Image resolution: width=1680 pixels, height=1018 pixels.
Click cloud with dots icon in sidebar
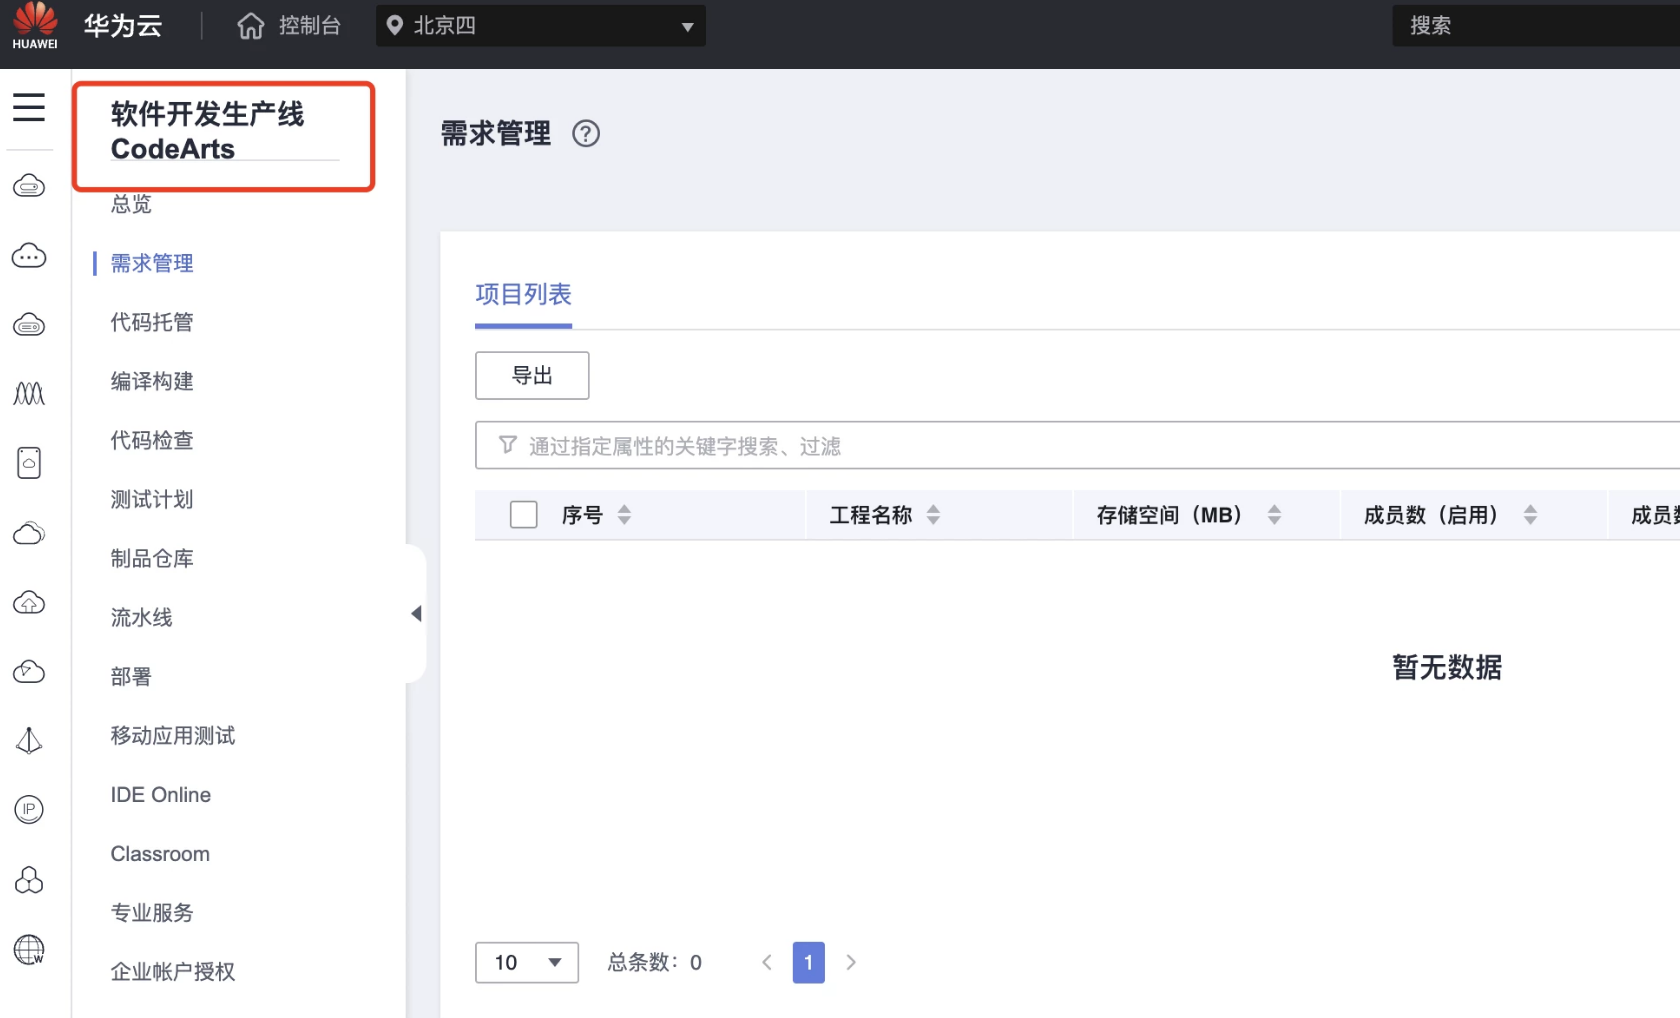pyautogui.click(x=29, y=256)
